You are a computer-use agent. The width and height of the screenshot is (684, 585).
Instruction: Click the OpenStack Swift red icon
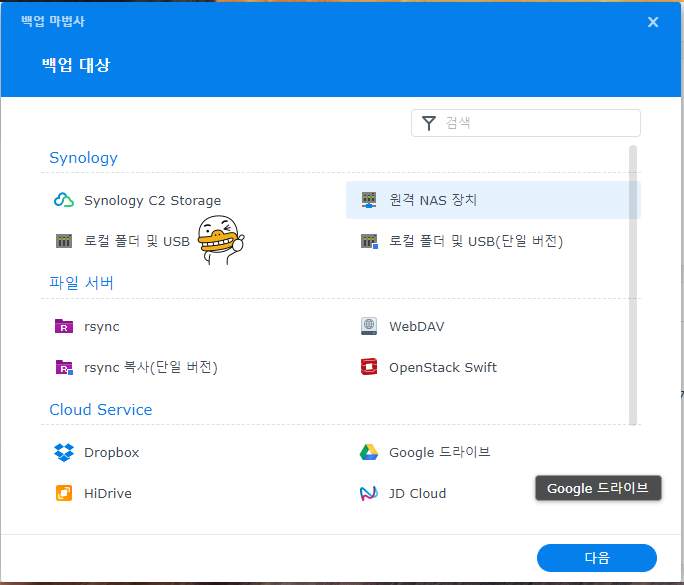369,367
